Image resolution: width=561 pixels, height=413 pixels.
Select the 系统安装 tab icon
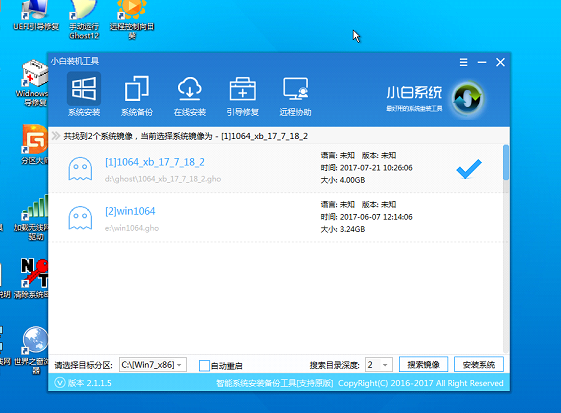(84, 89)
